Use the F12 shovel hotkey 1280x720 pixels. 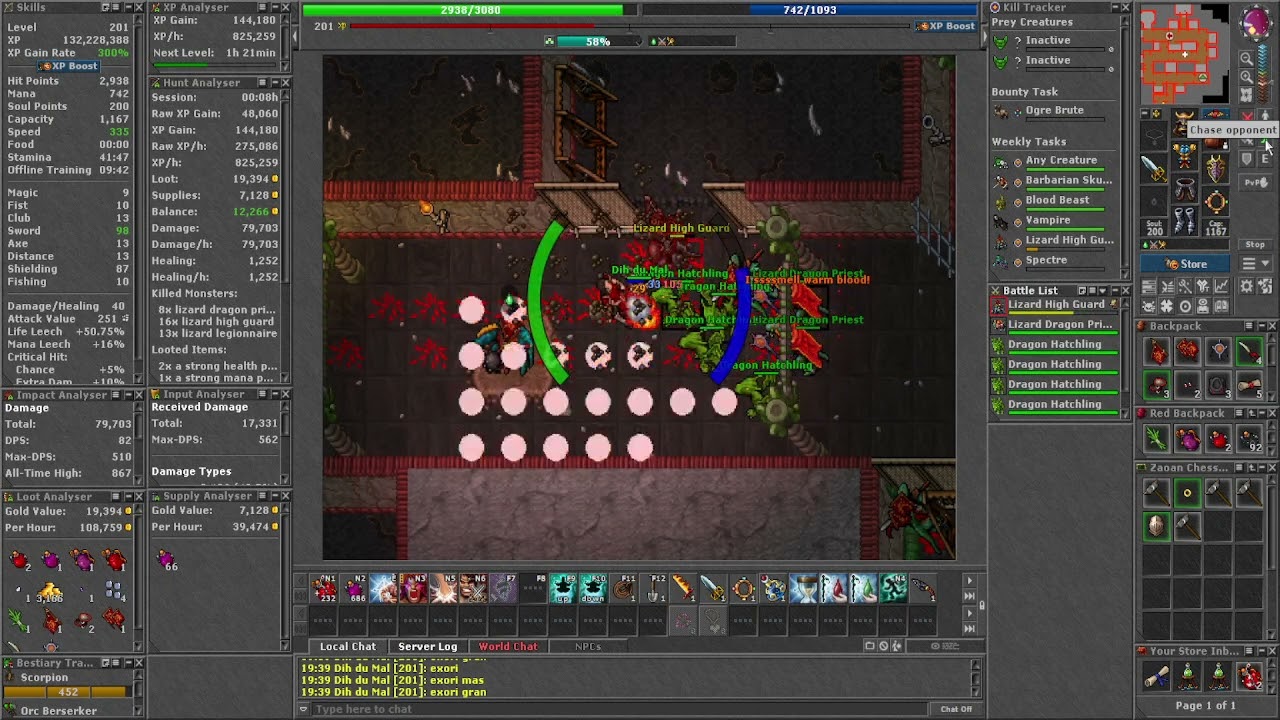click(653, 589)
